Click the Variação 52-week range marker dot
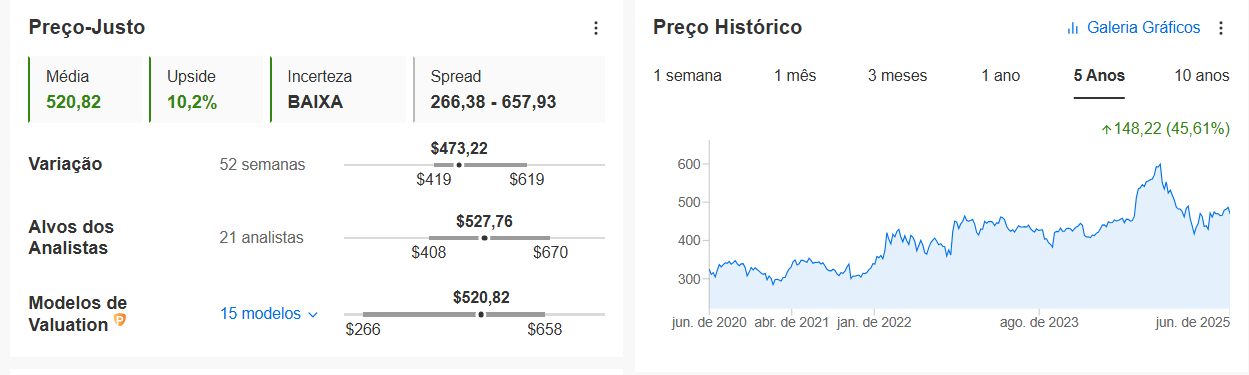 (459, 165)
